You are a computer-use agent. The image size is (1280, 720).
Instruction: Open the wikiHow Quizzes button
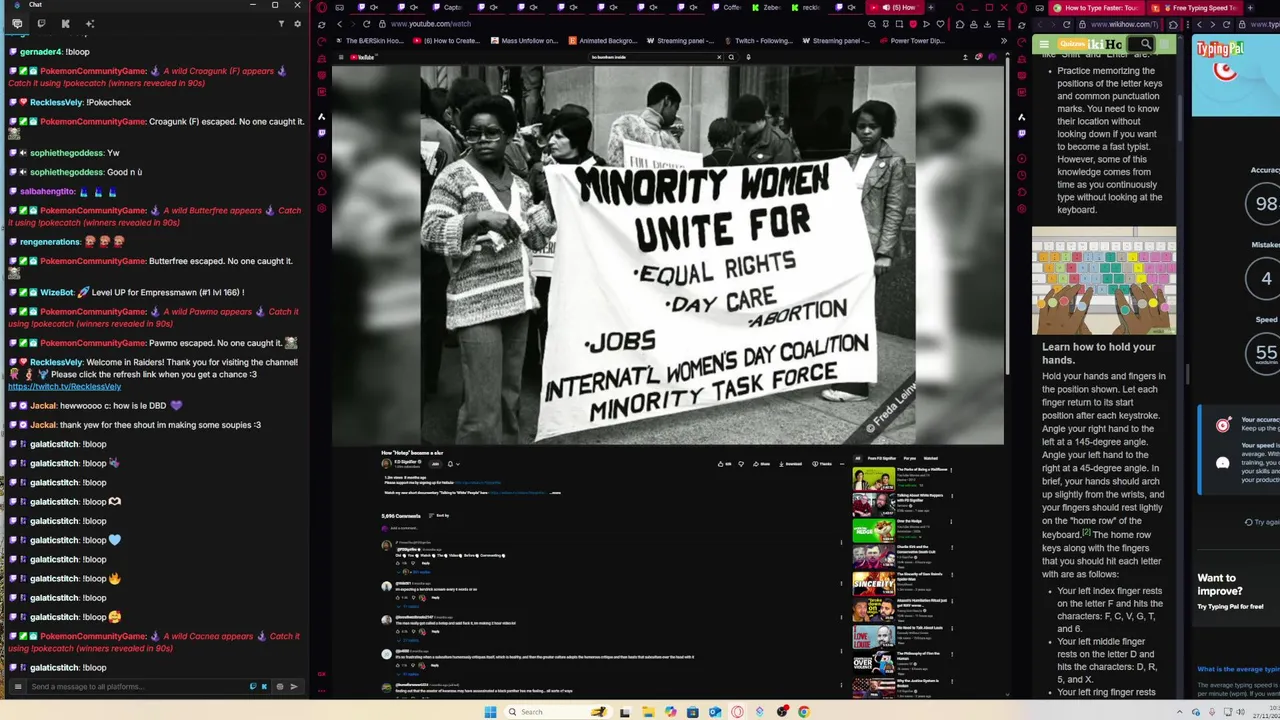(x=1072, y=44)
